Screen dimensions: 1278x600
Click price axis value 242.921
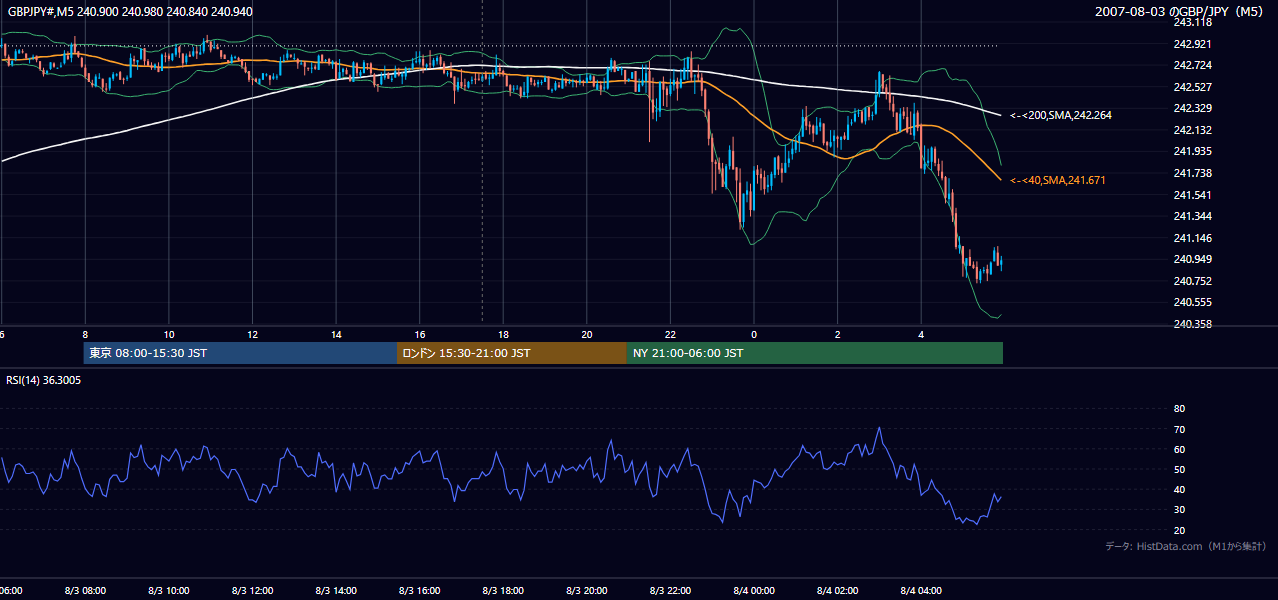[1192, 44]
